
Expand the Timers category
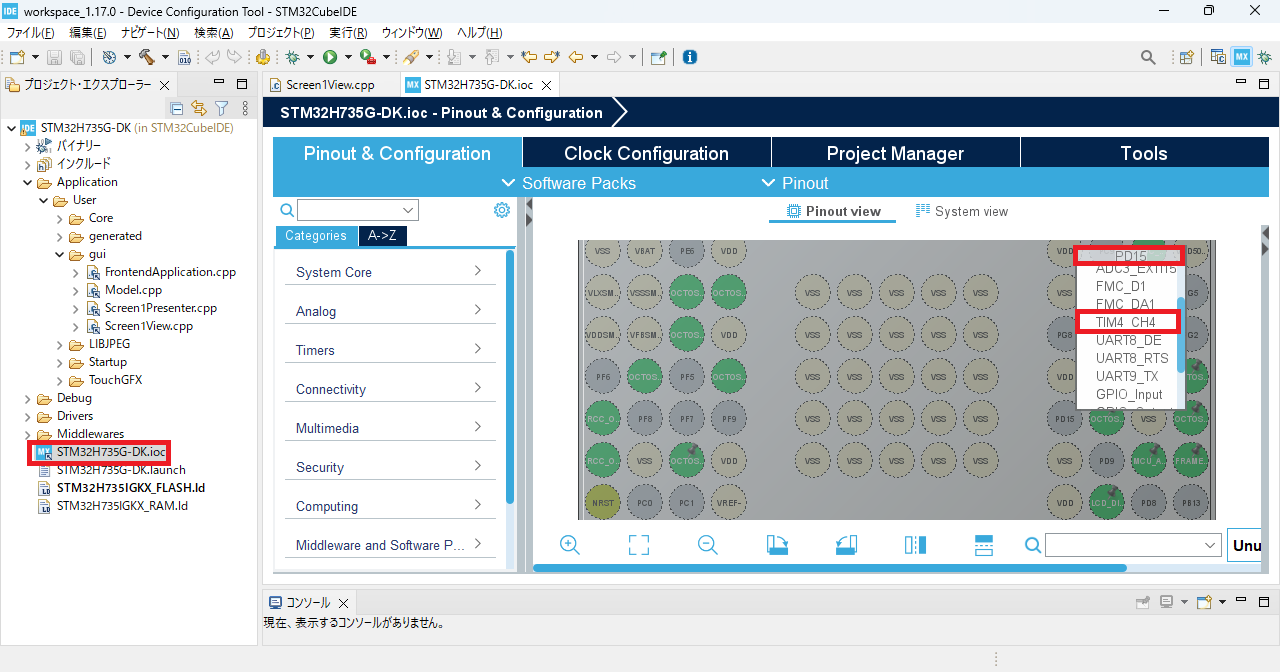click(x=389, y=350)
